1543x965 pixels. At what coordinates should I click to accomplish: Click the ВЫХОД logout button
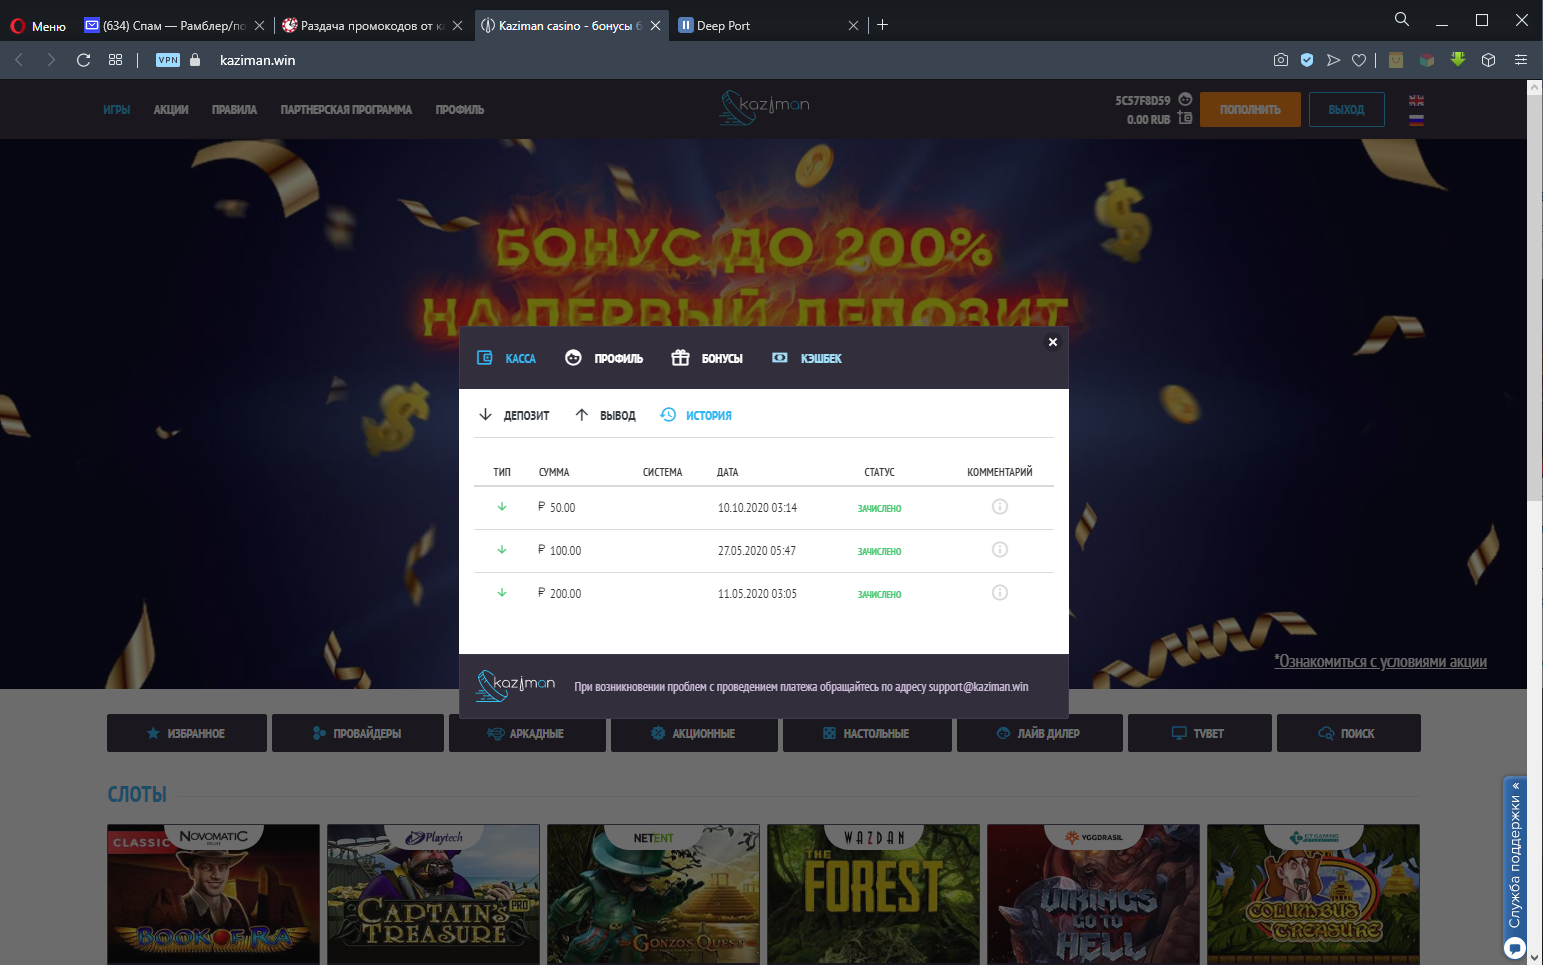[1347, 110]
